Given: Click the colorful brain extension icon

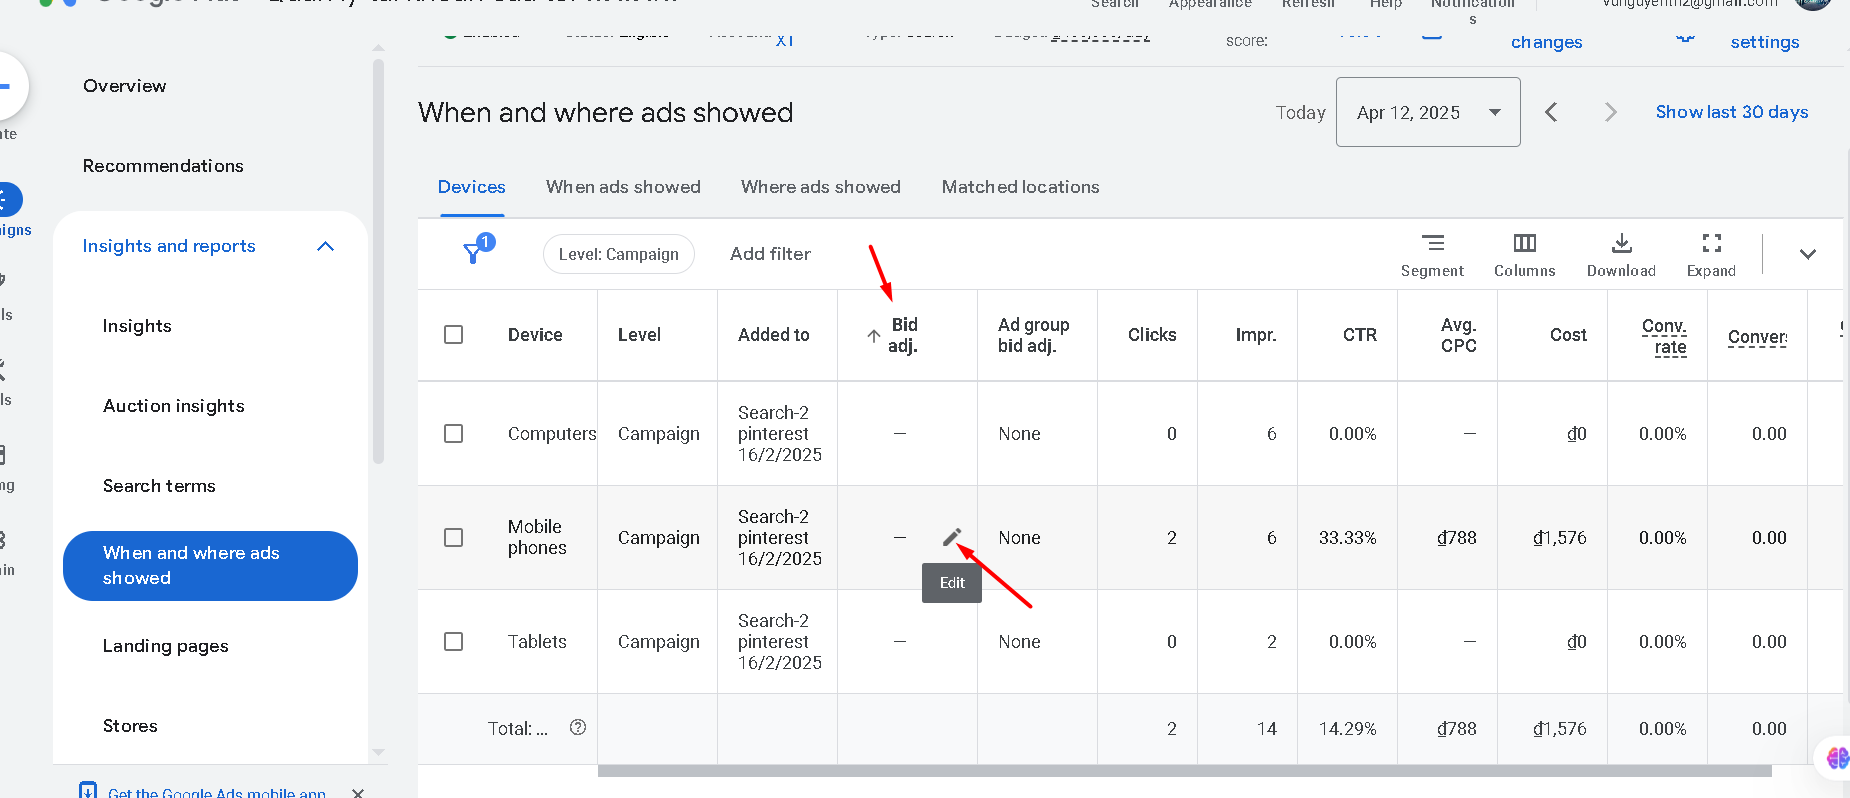Looking at the screenshot, I should point(1837,757).
